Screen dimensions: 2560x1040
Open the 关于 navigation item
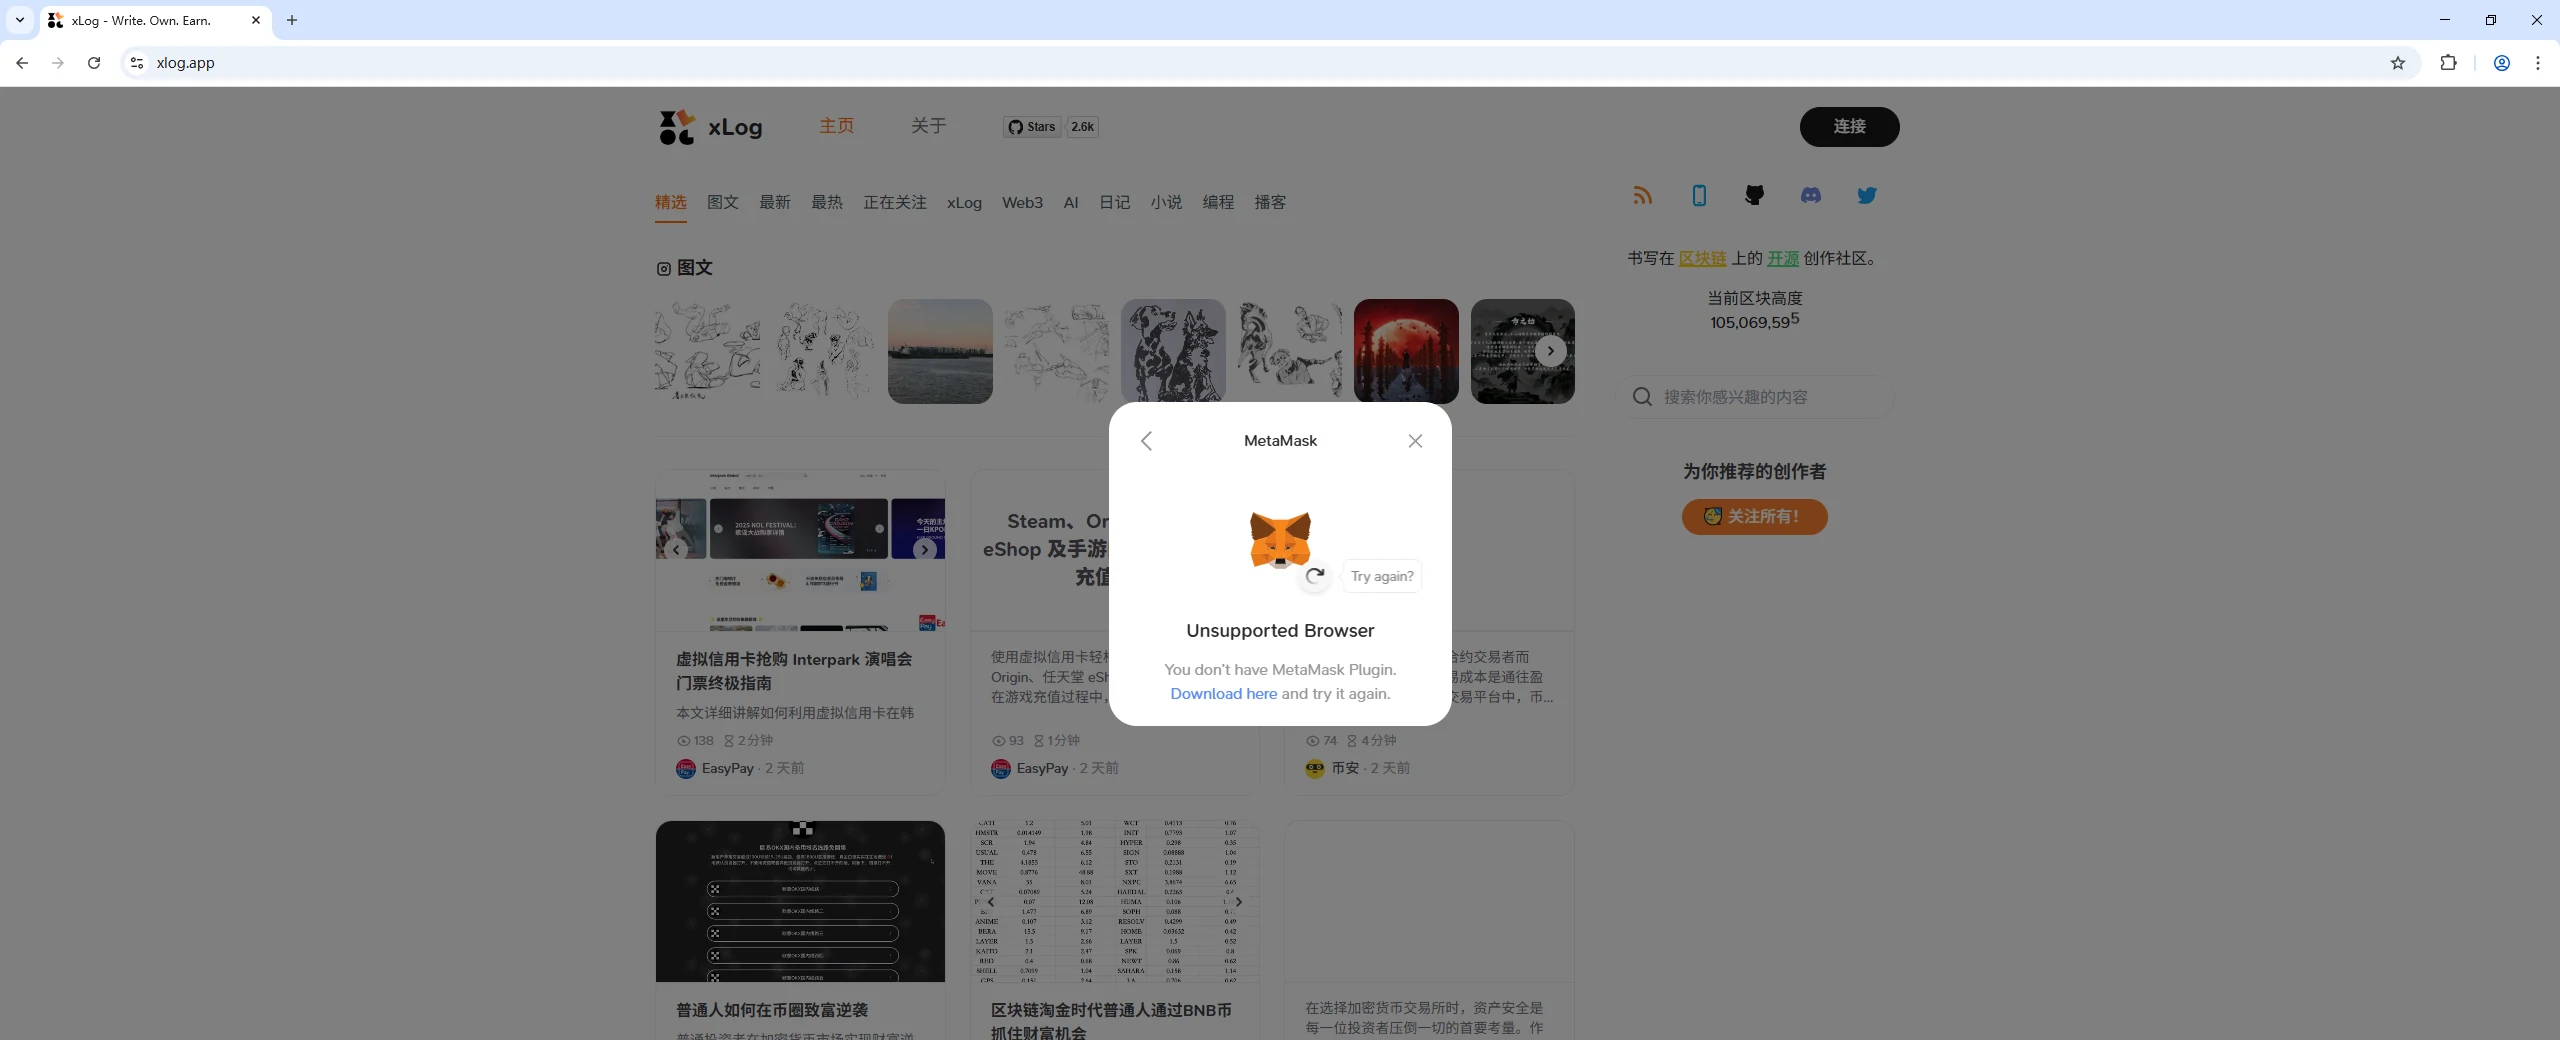pyautogui.click(x=928, y=126)
